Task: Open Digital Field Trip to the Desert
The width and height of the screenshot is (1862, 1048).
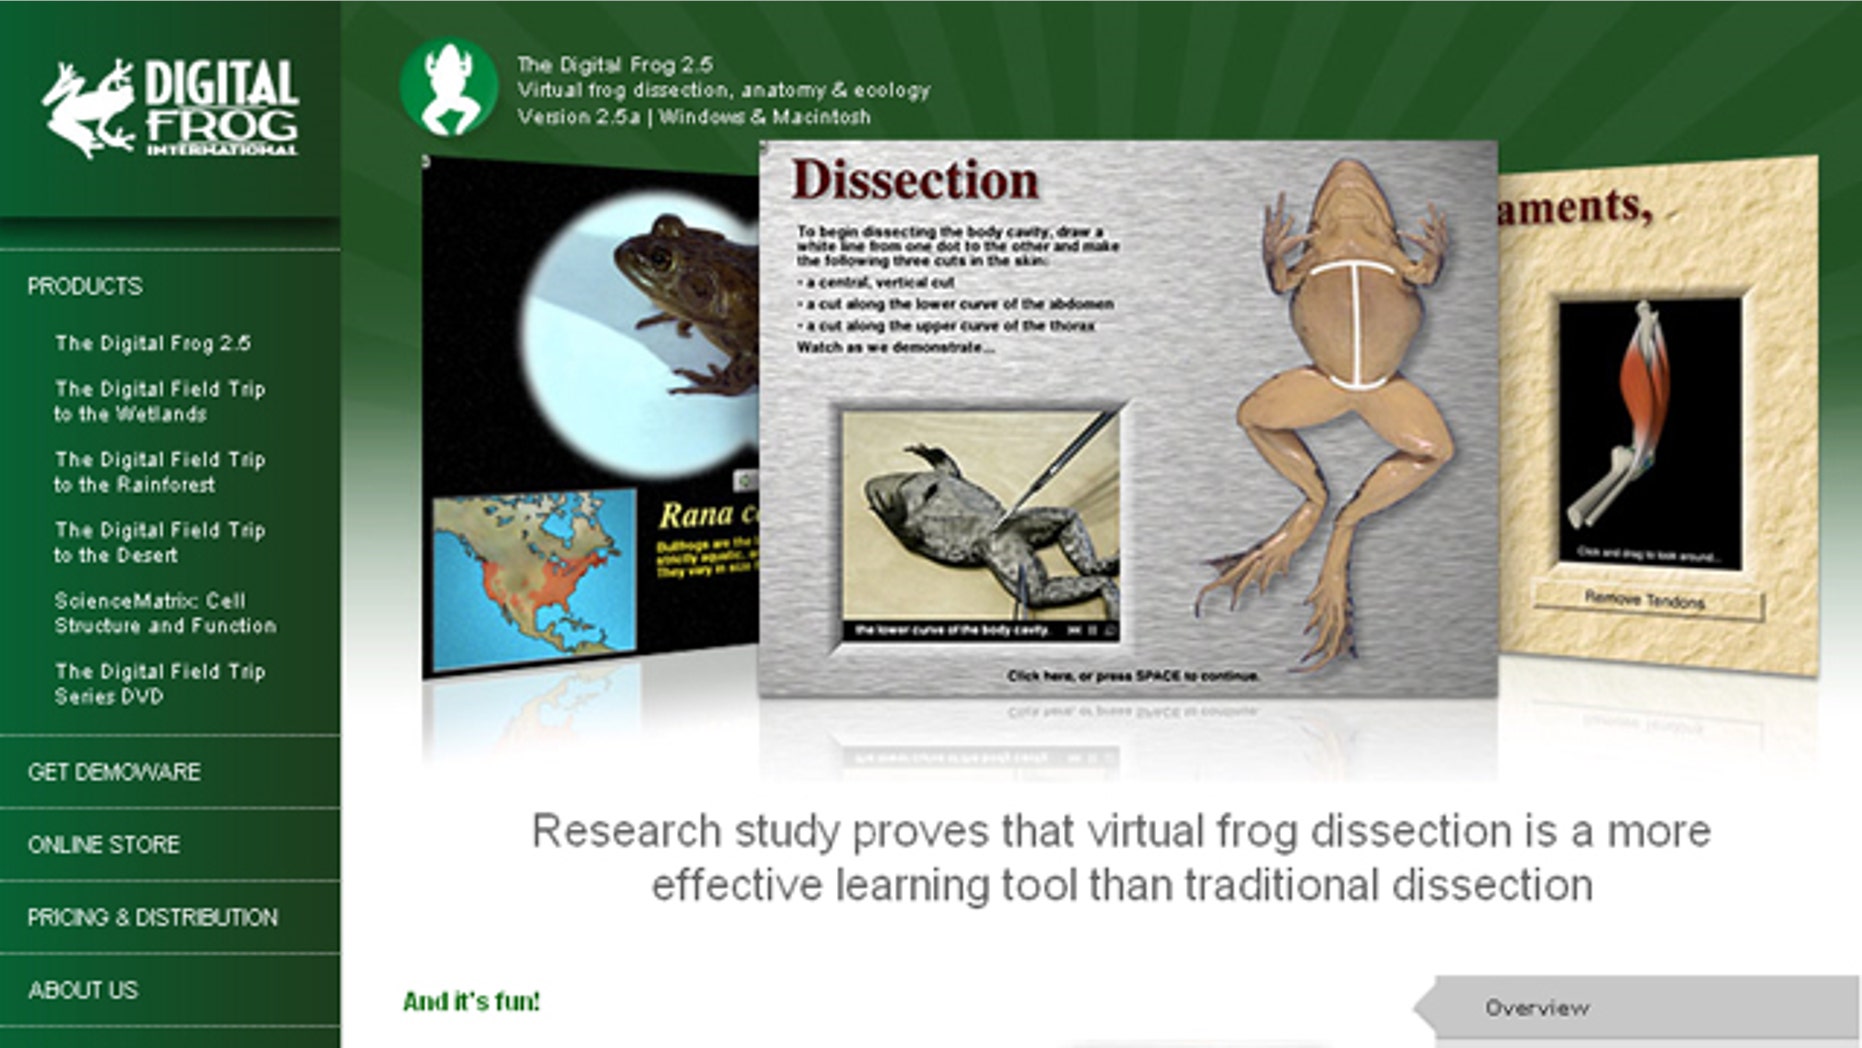Action: pyautogui.click(x=160, y=542)
